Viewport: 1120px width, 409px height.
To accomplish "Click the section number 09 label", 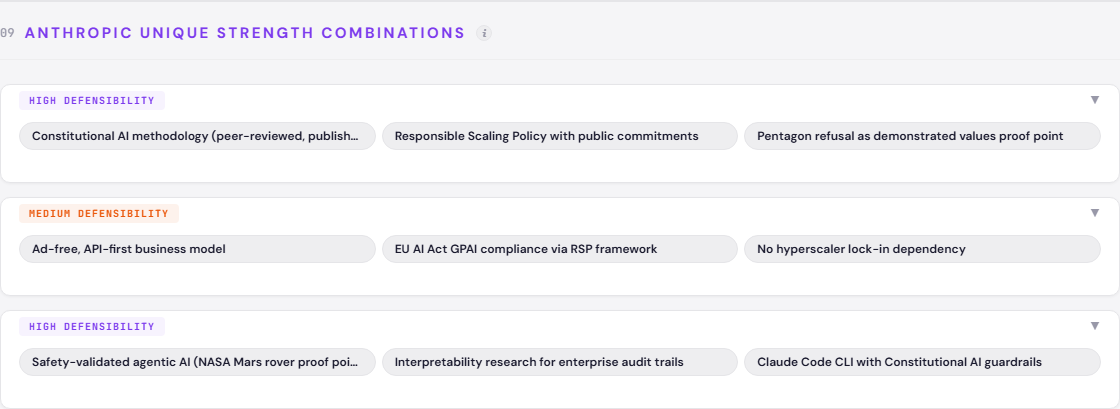I will coord(7,33).
